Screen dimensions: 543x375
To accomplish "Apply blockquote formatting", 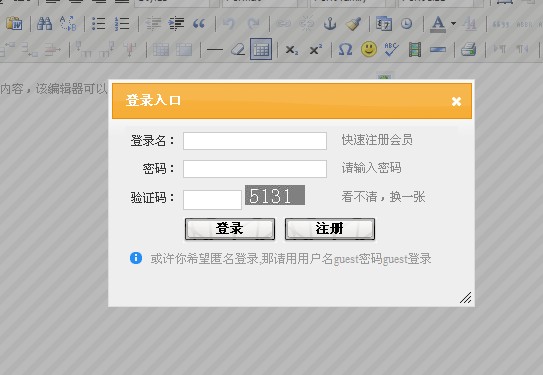I will [x=199, y=24].
